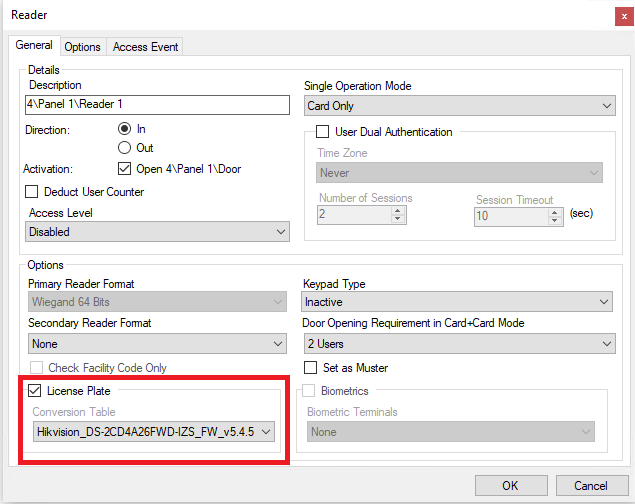Open the Single Operation Mode dropdown
The width and height of the screenshot is (635, 504).
[x=460, y=106]
